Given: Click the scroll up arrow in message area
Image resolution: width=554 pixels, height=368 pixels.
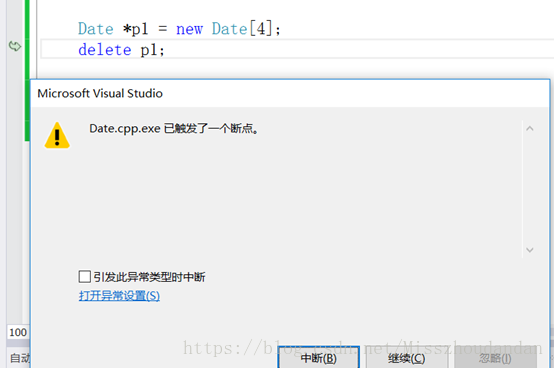Looking at the screenshot, I should (530, 129).
